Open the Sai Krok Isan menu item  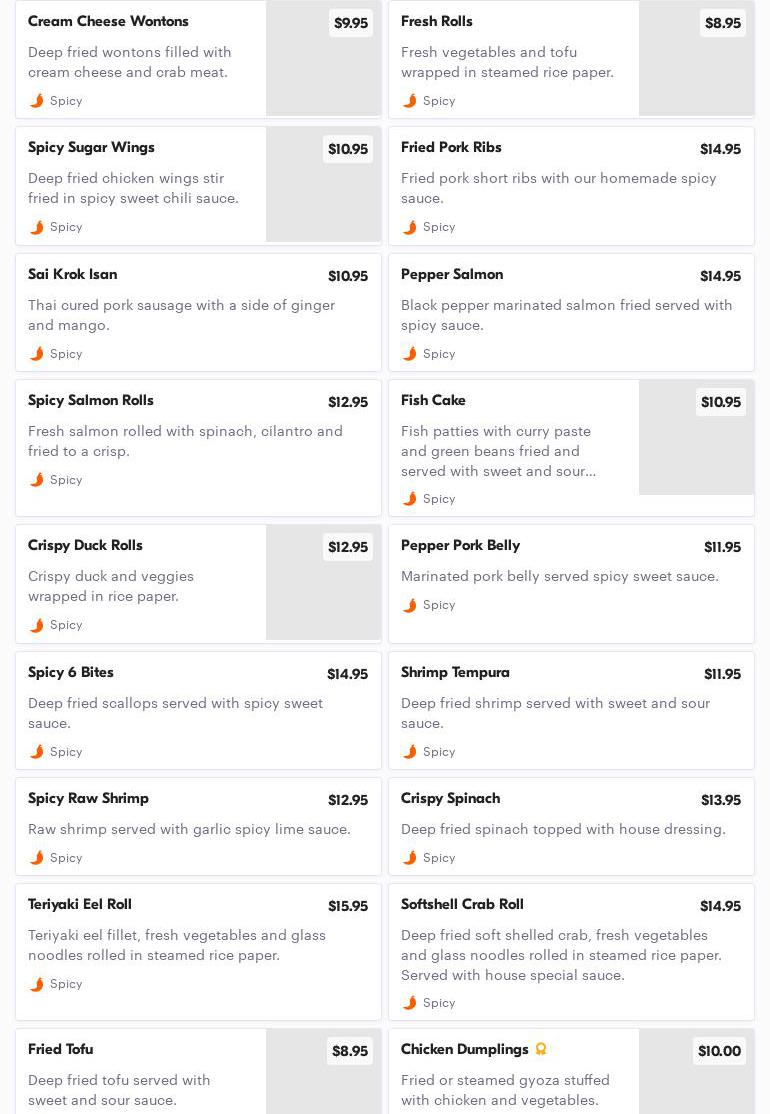[x=198, y=313]
